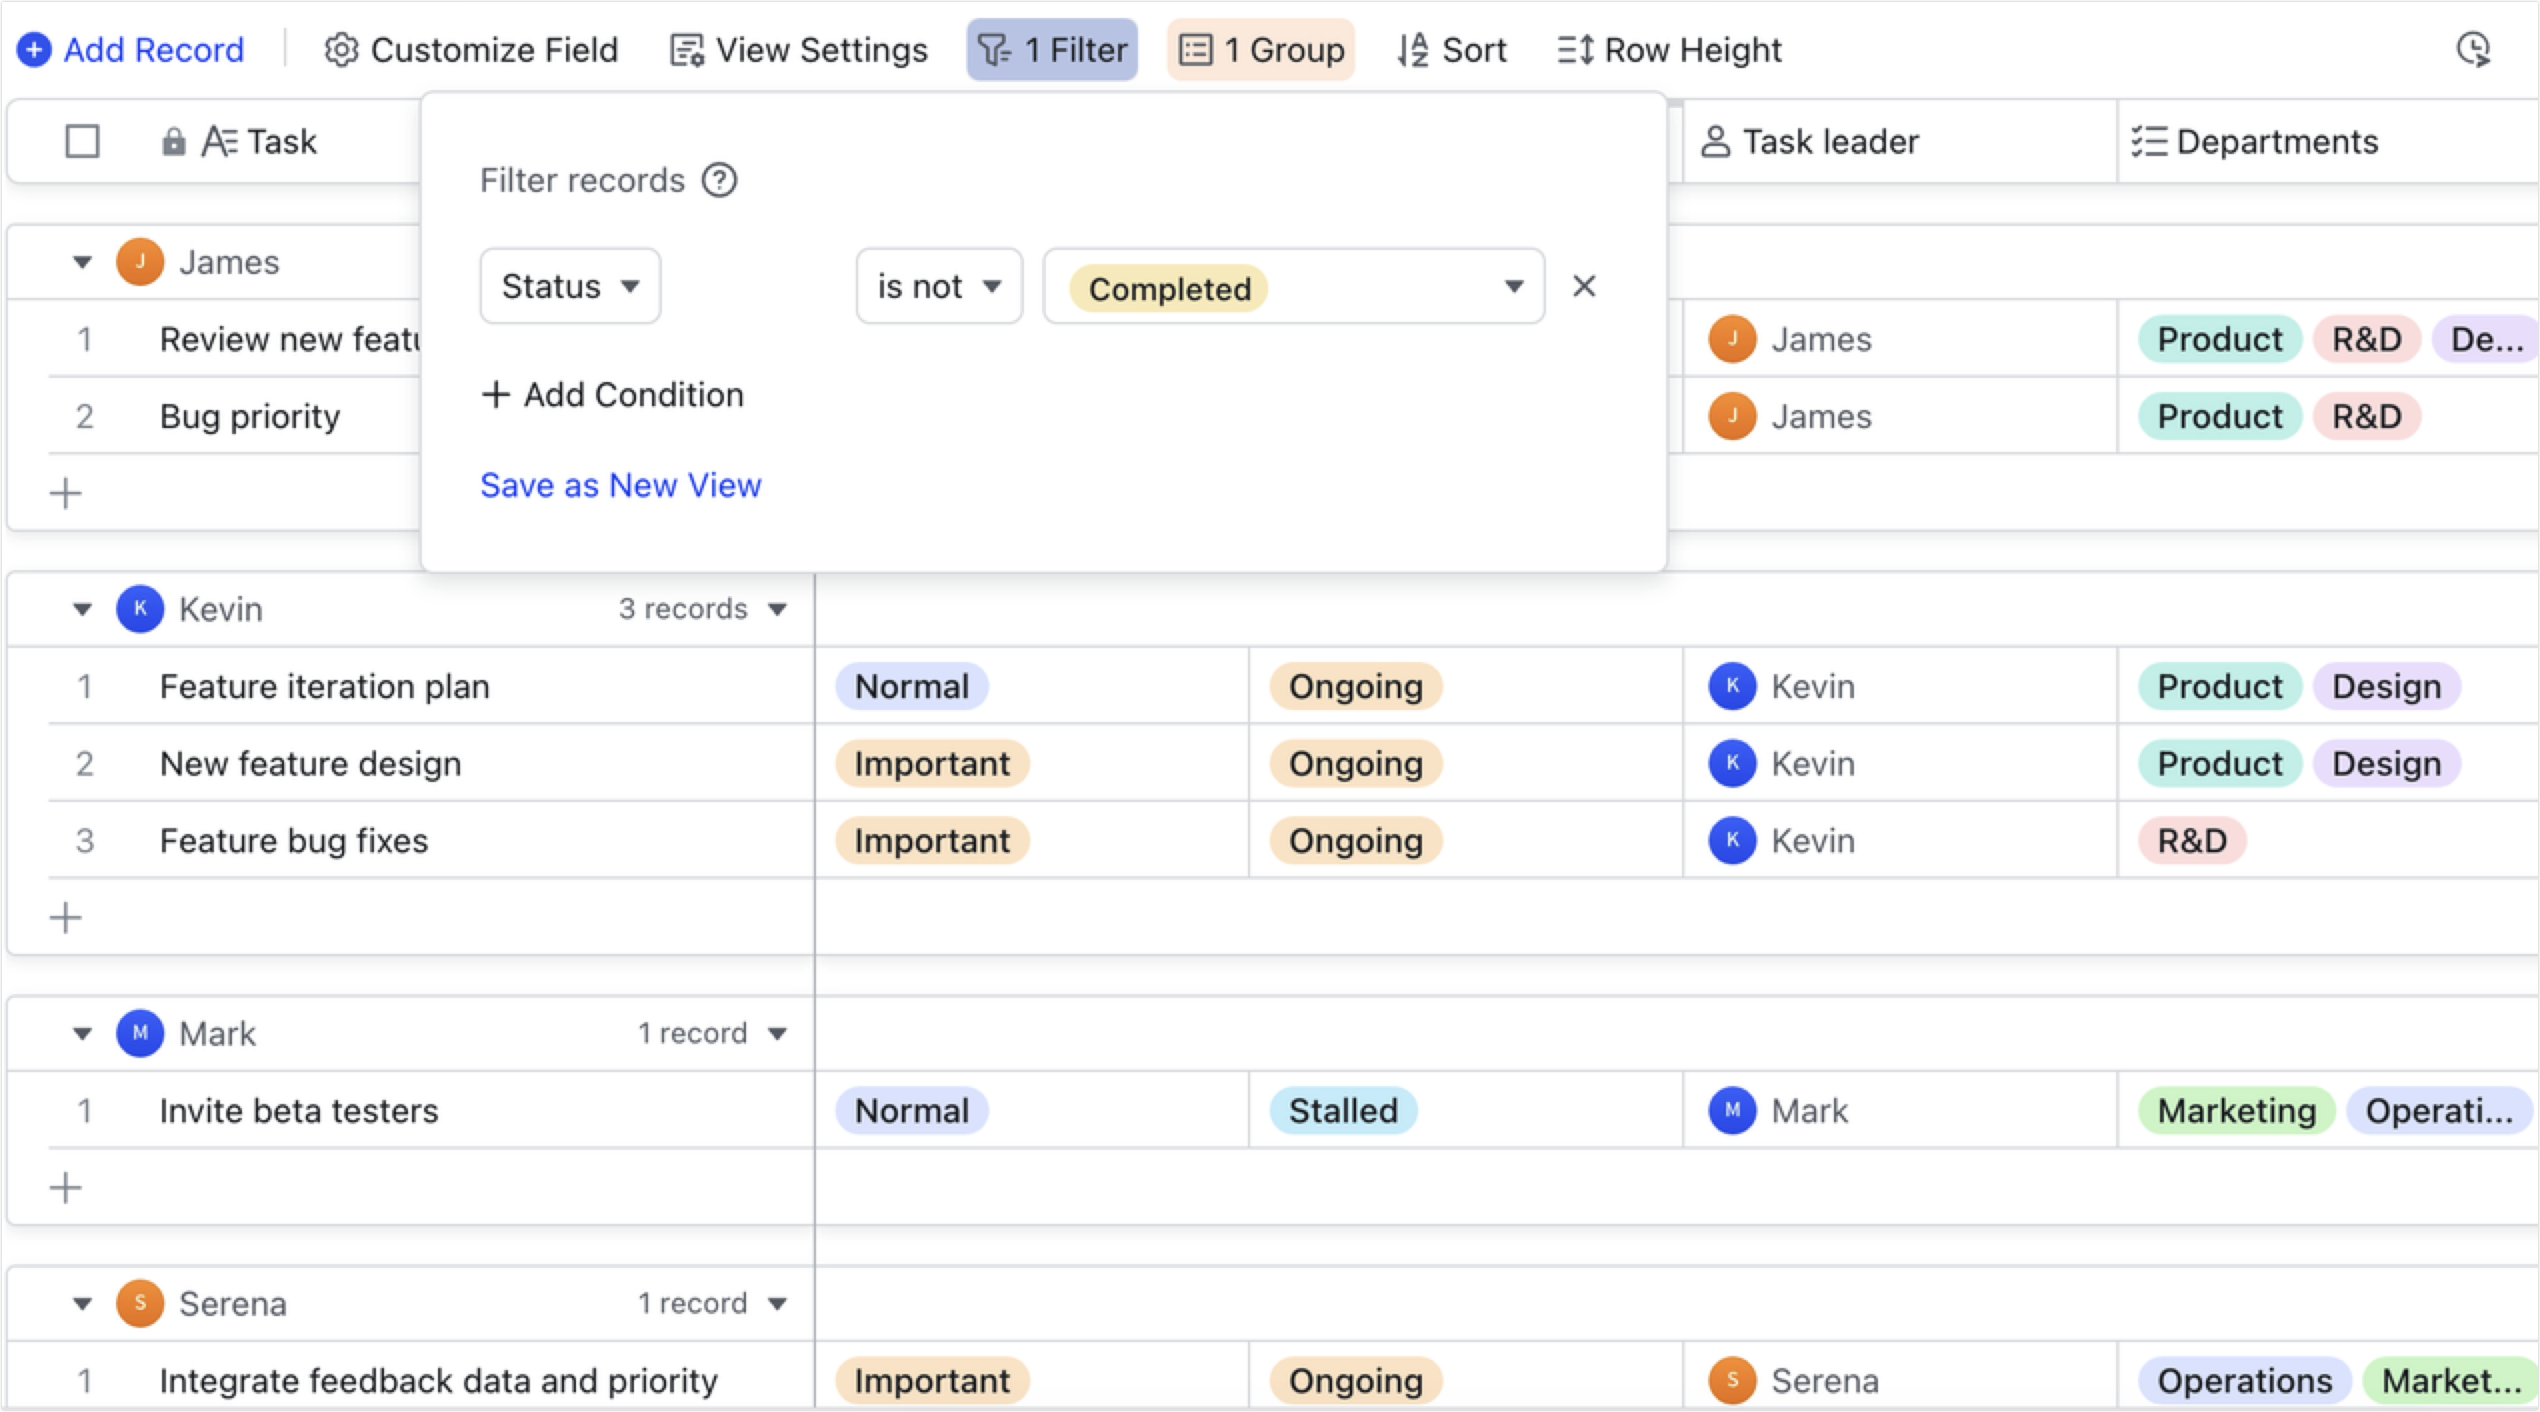Viewport: 2540px width, 1412px height.
Task: Open the Completed value dropdown
Action: pyautogui.click(x=1294, y=286)
